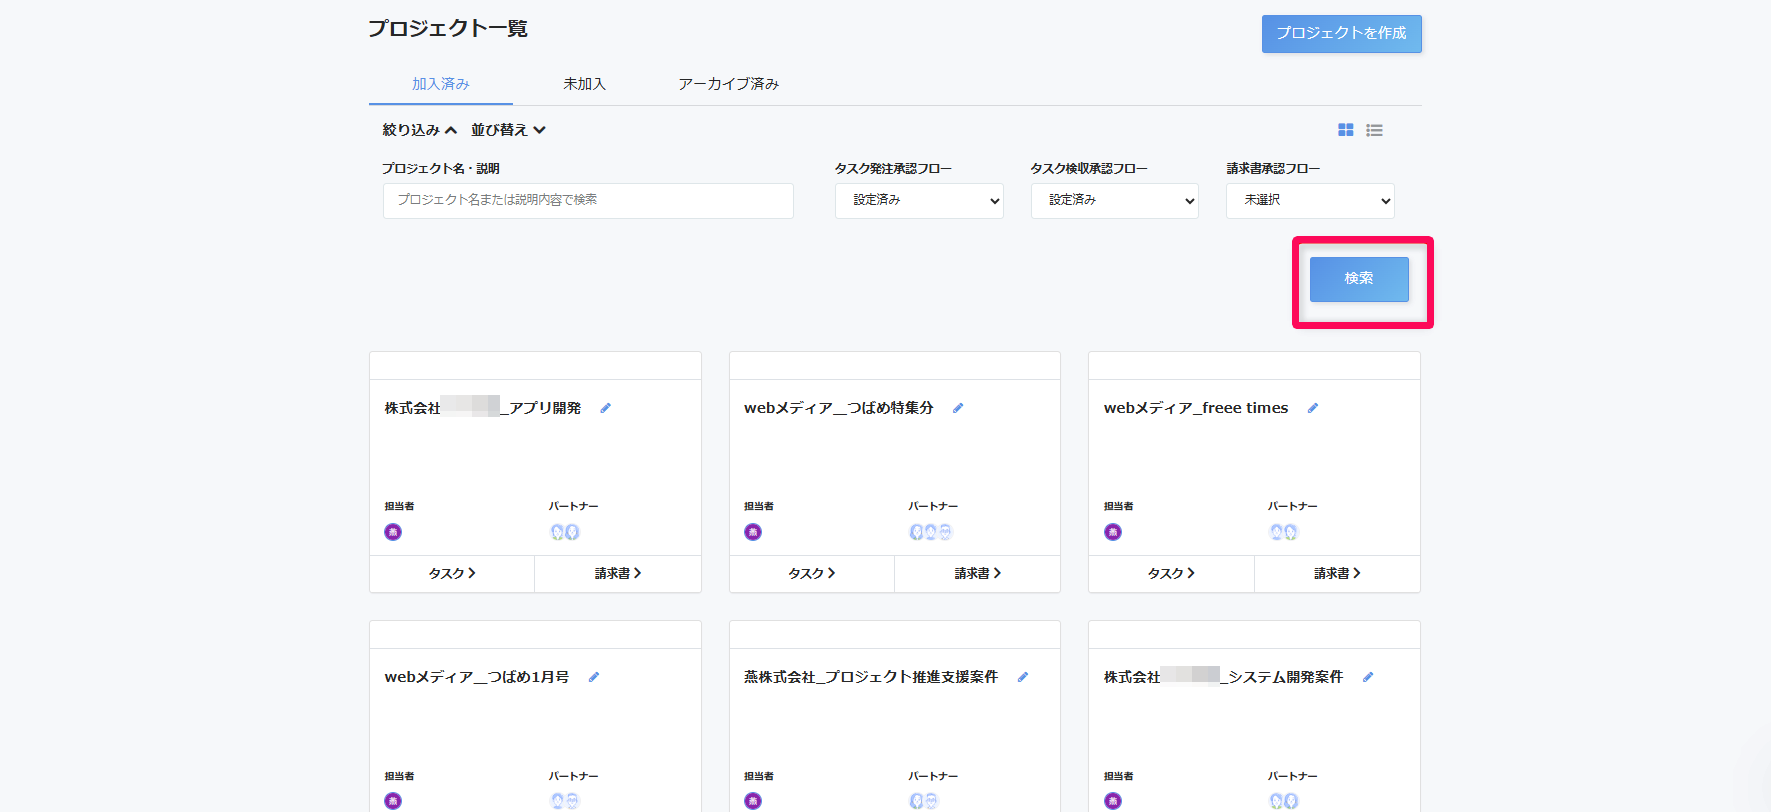Screen dimensions: 1771x812
Task: Click パートナー avatars in つばめ特集号 card
Action: 931,532
